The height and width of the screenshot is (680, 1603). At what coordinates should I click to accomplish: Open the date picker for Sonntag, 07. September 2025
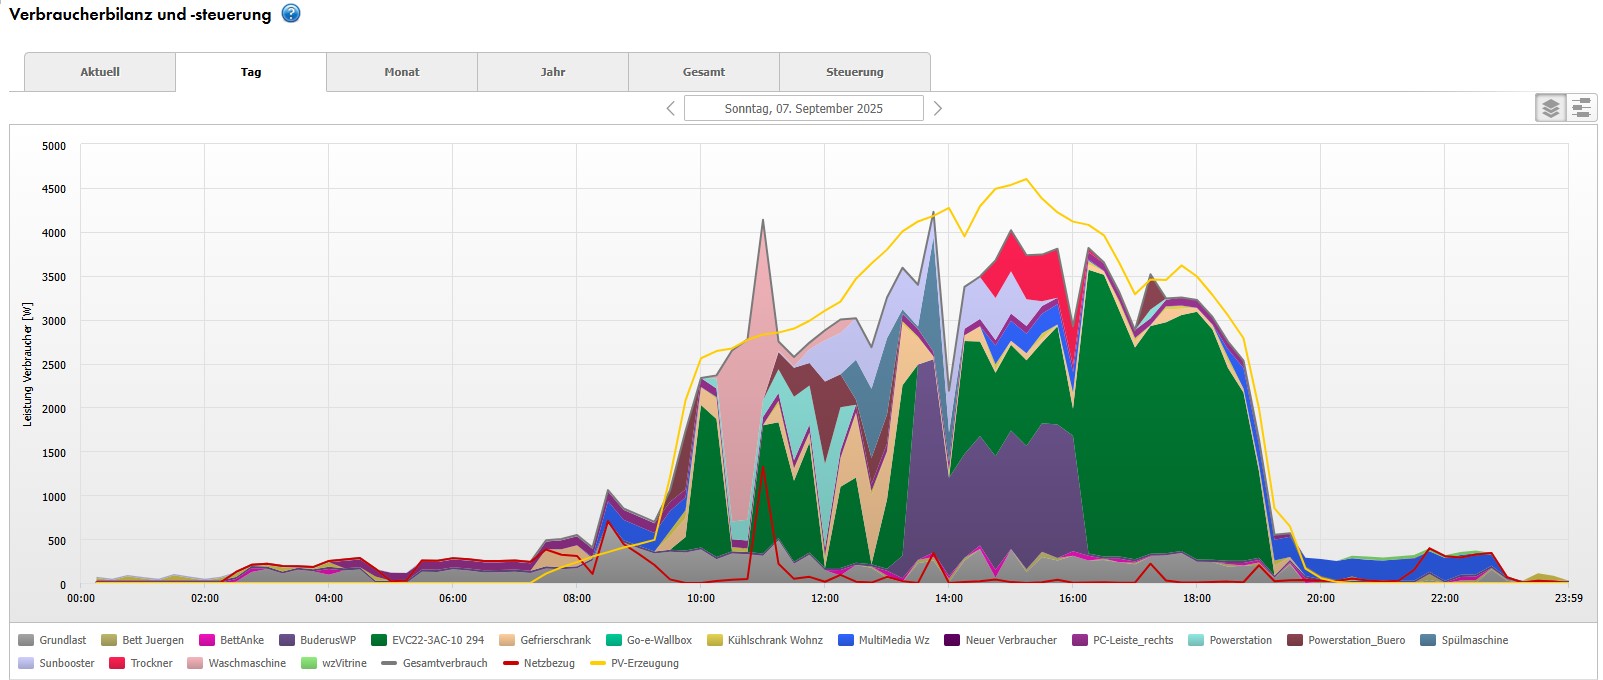click(x=803, y=108)
